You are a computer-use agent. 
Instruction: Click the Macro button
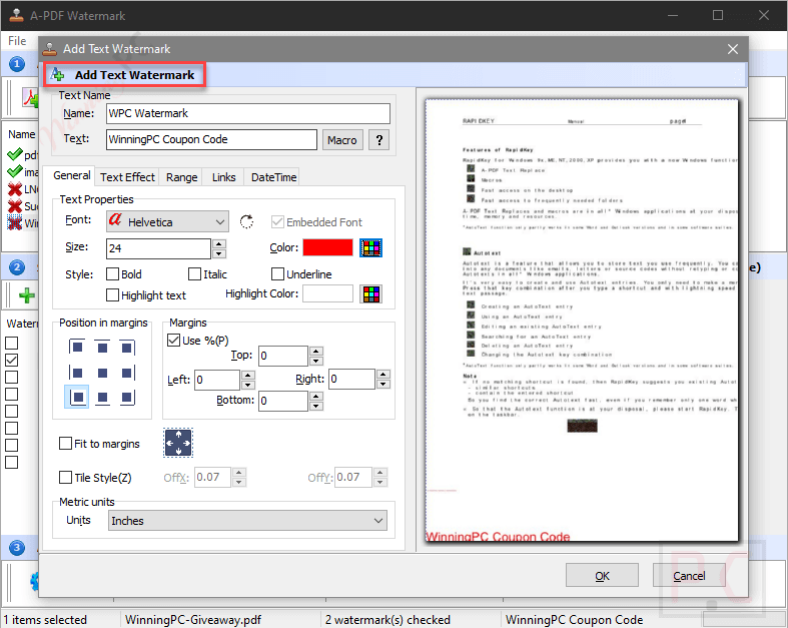[x=342, y=140]
